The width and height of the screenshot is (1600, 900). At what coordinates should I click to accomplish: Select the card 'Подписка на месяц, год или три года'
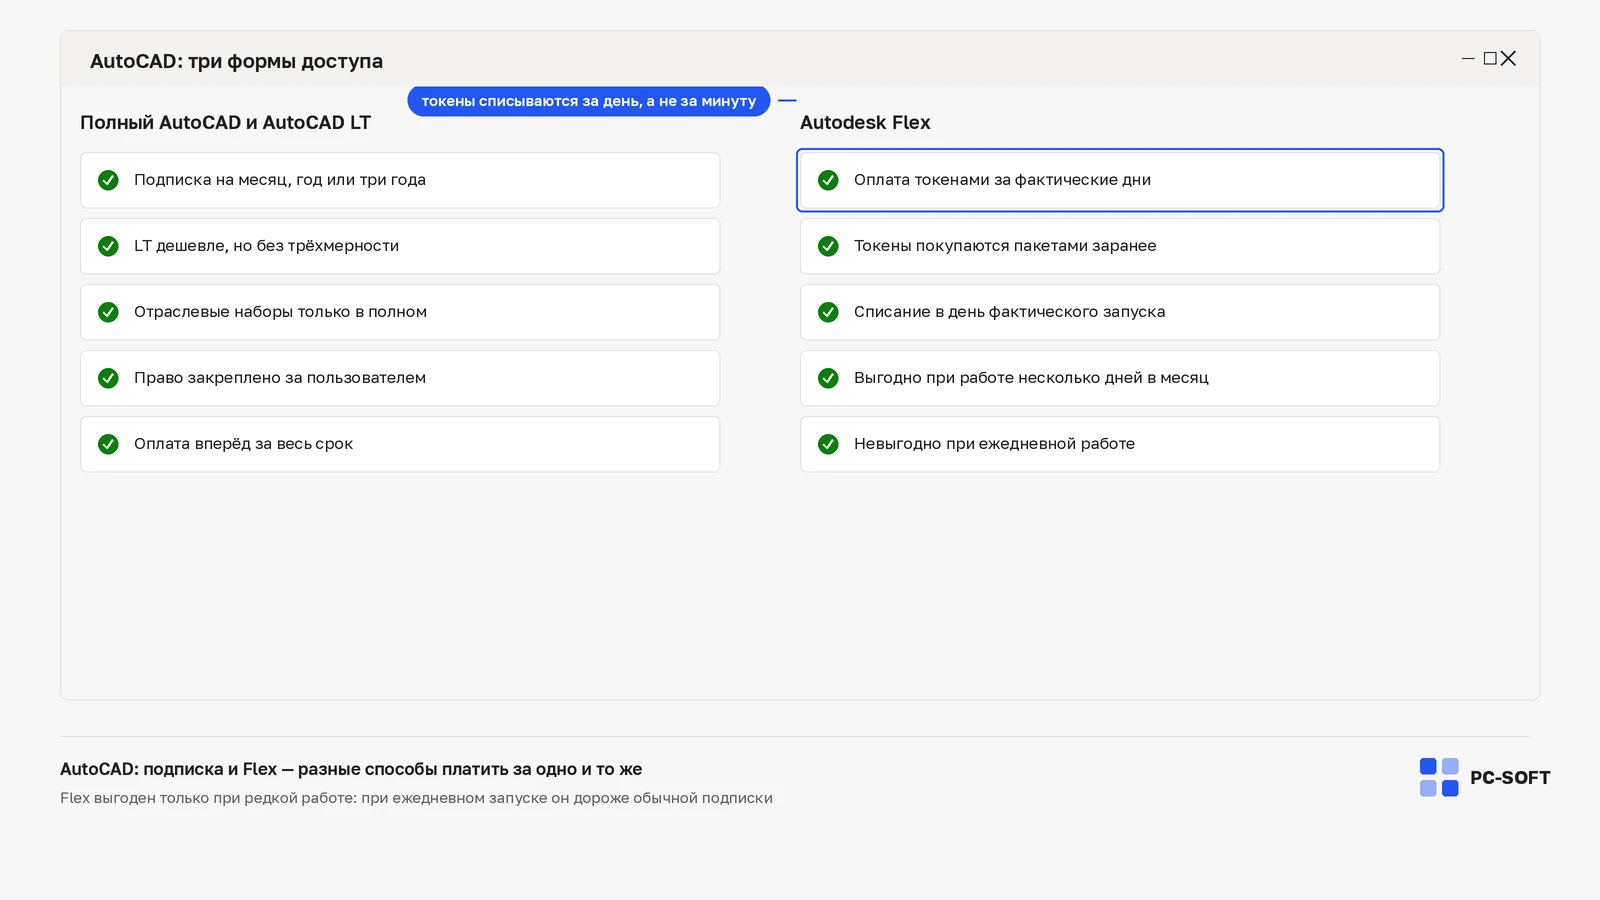(x=400, y=180)
